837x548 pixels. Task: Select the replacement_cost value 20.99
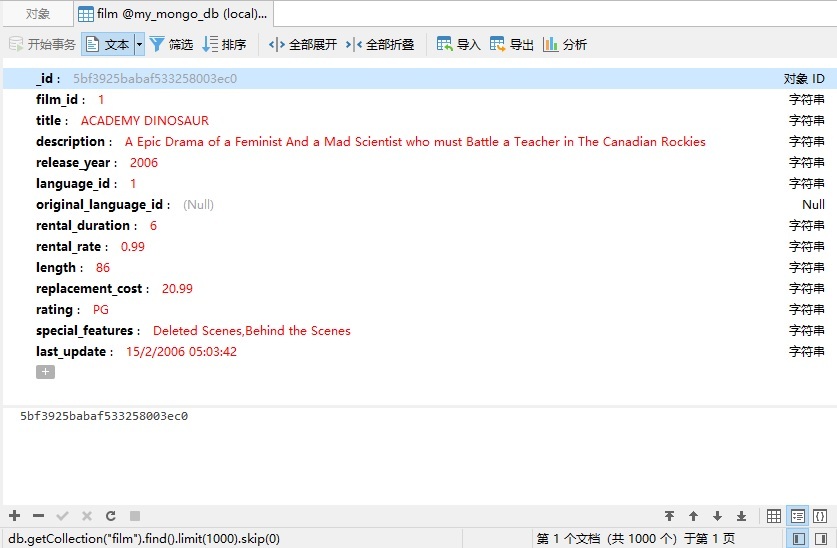pos(177,289)
